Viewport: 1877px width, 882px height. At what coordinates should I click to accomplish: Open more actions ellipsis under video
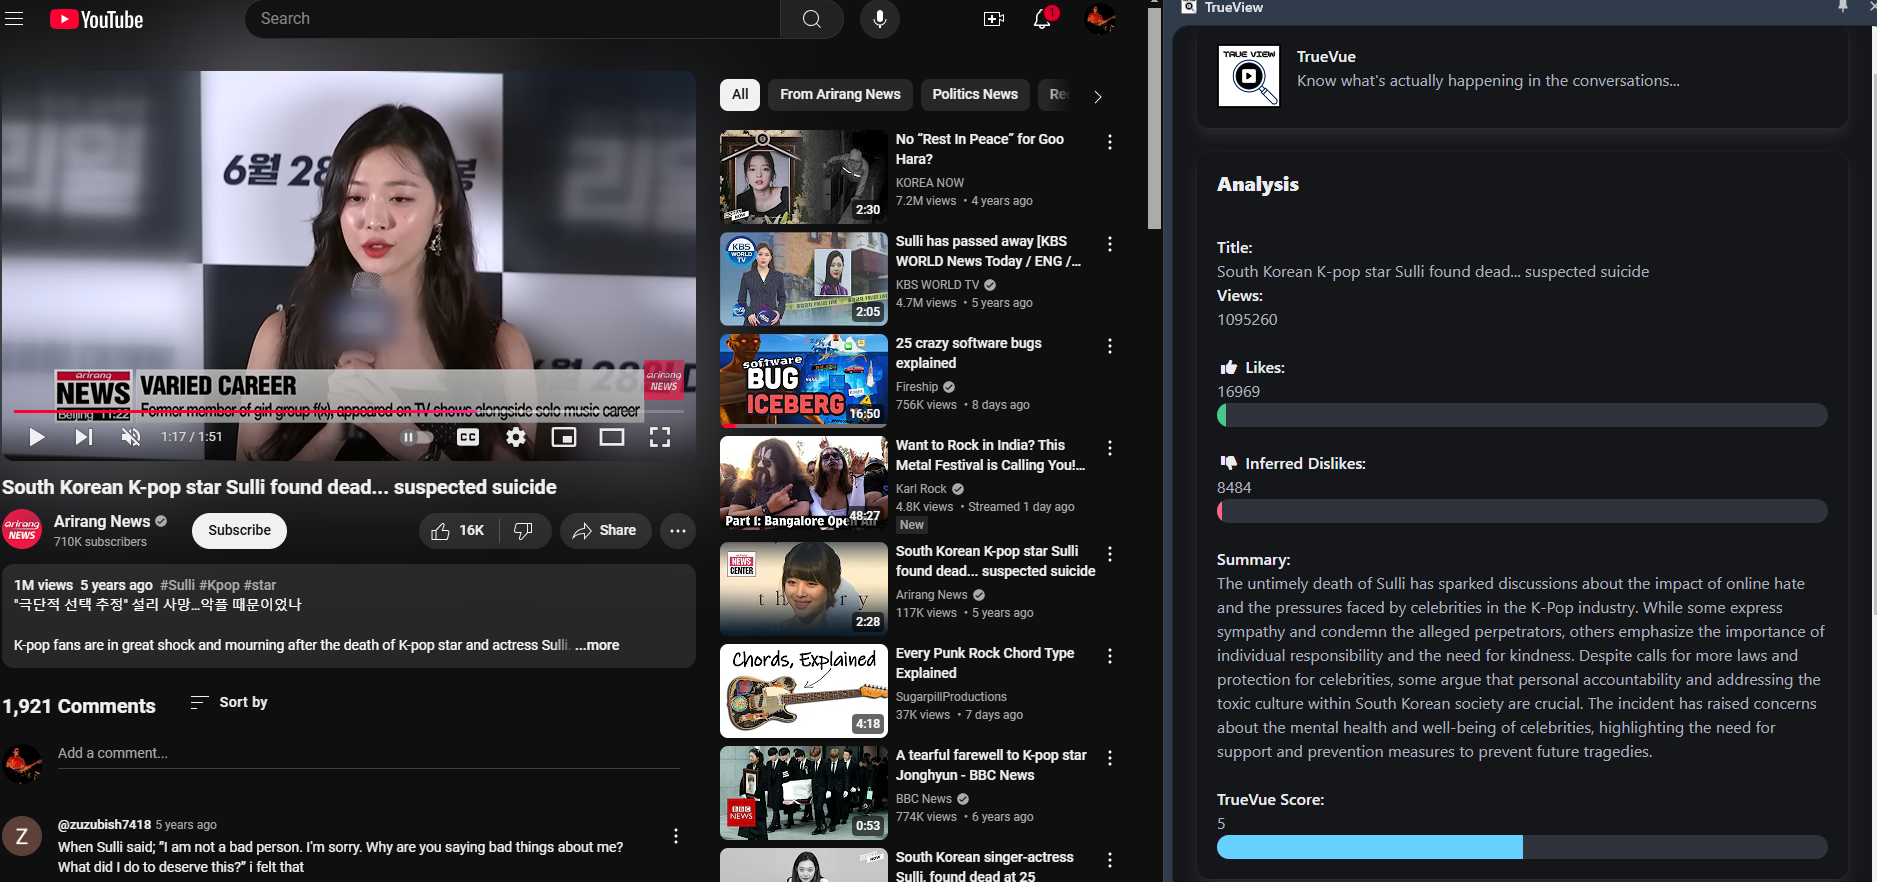(678, 531)
